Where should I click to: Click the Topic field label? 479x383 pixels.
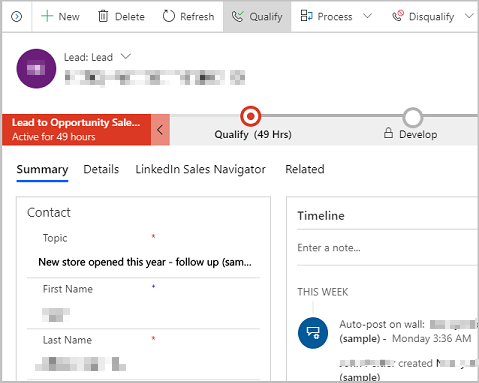pos(55,238)
